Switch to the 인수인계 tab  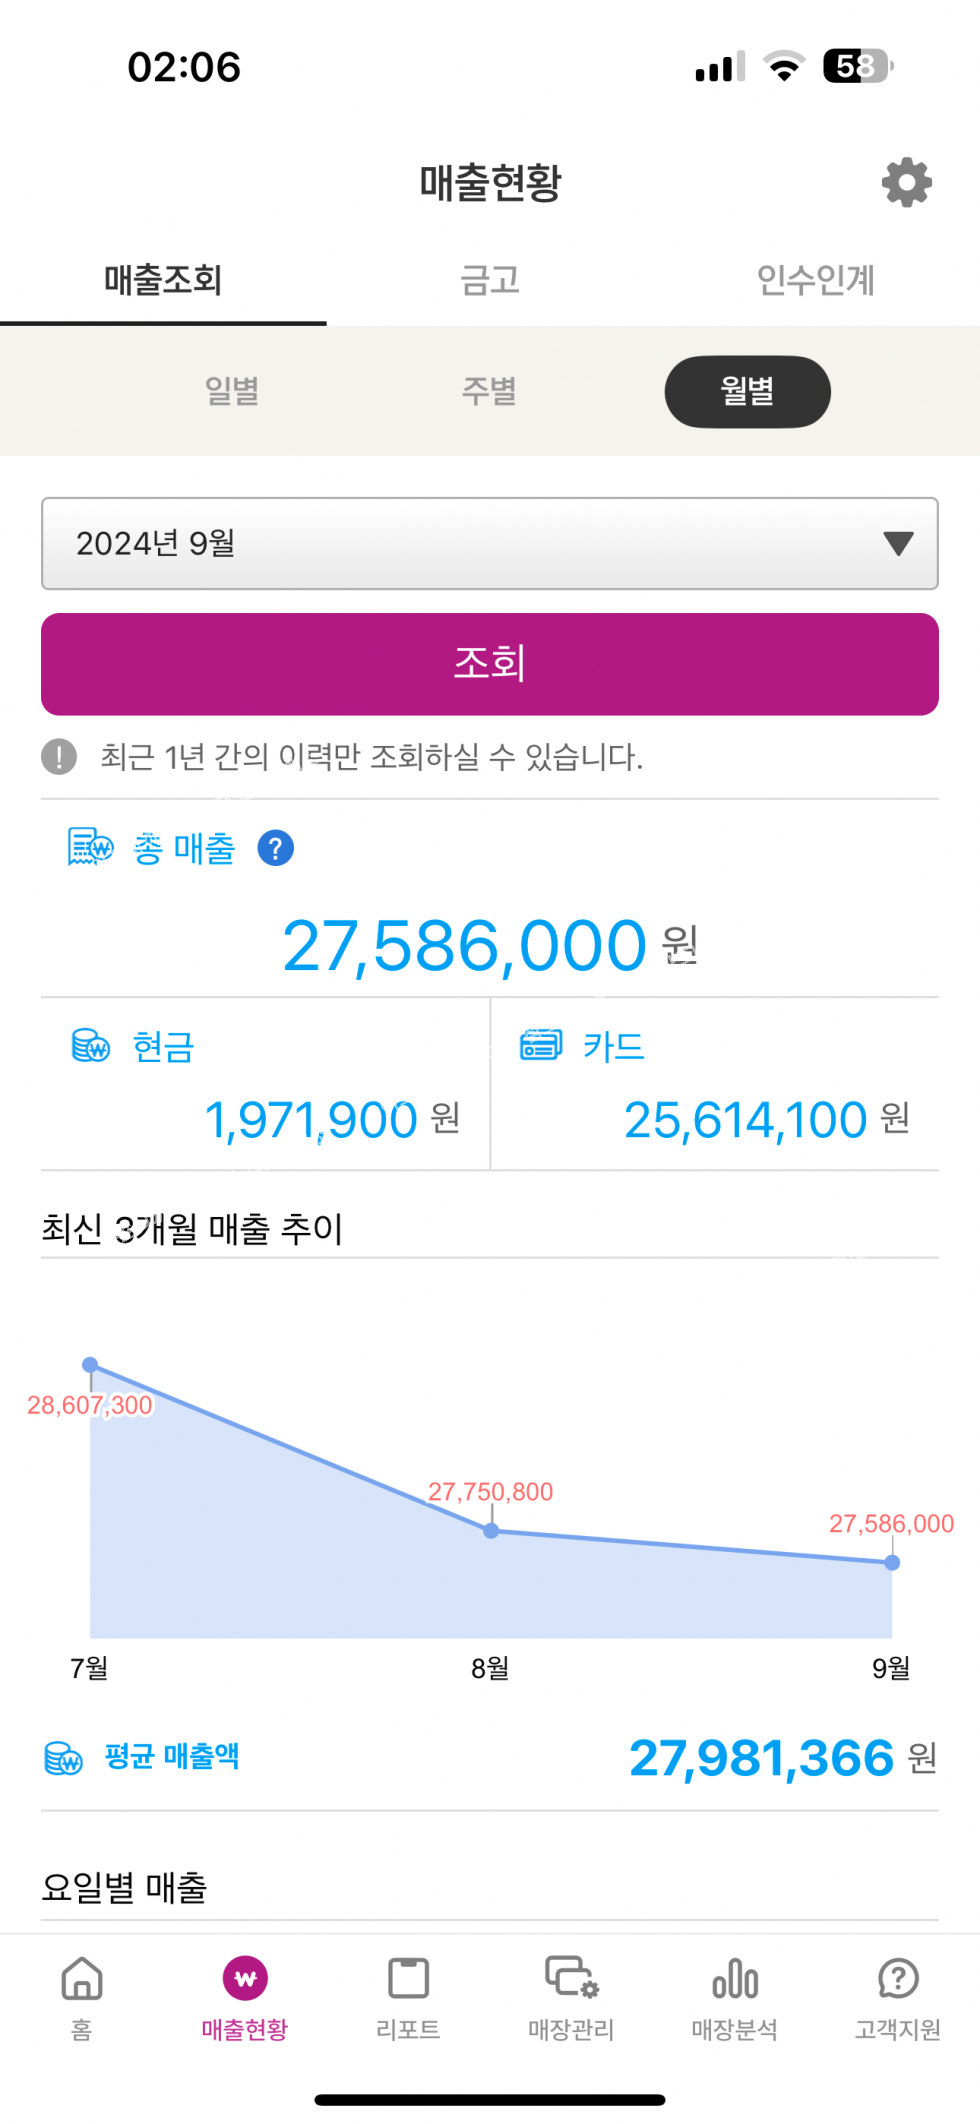816,280
